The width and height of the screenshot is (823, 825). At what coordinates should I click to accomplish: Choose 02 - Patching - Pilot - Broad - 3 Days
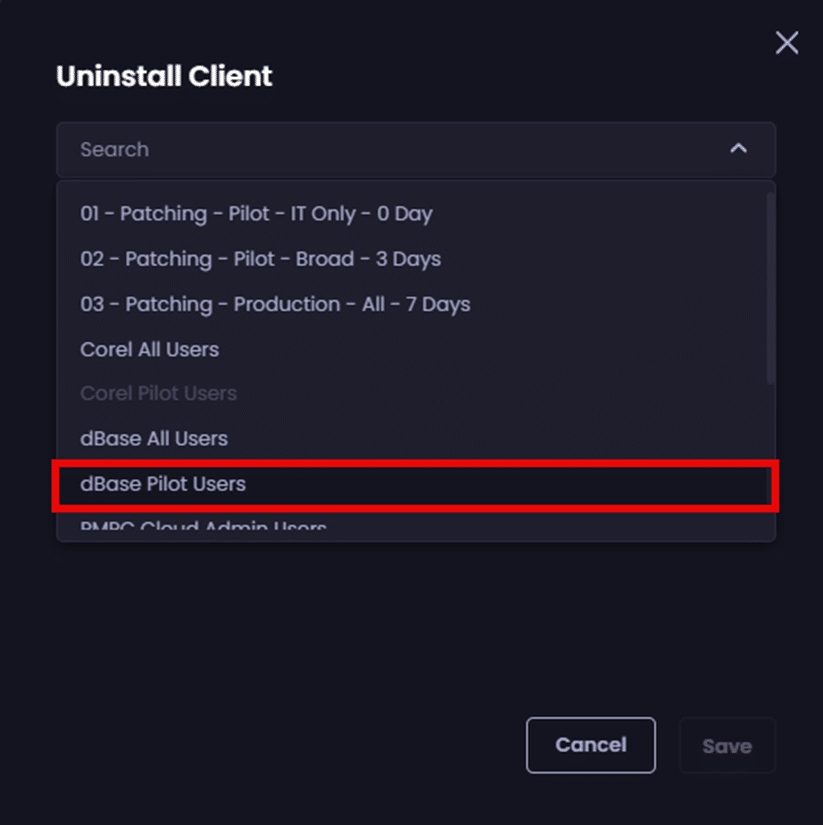pos(260,259)
